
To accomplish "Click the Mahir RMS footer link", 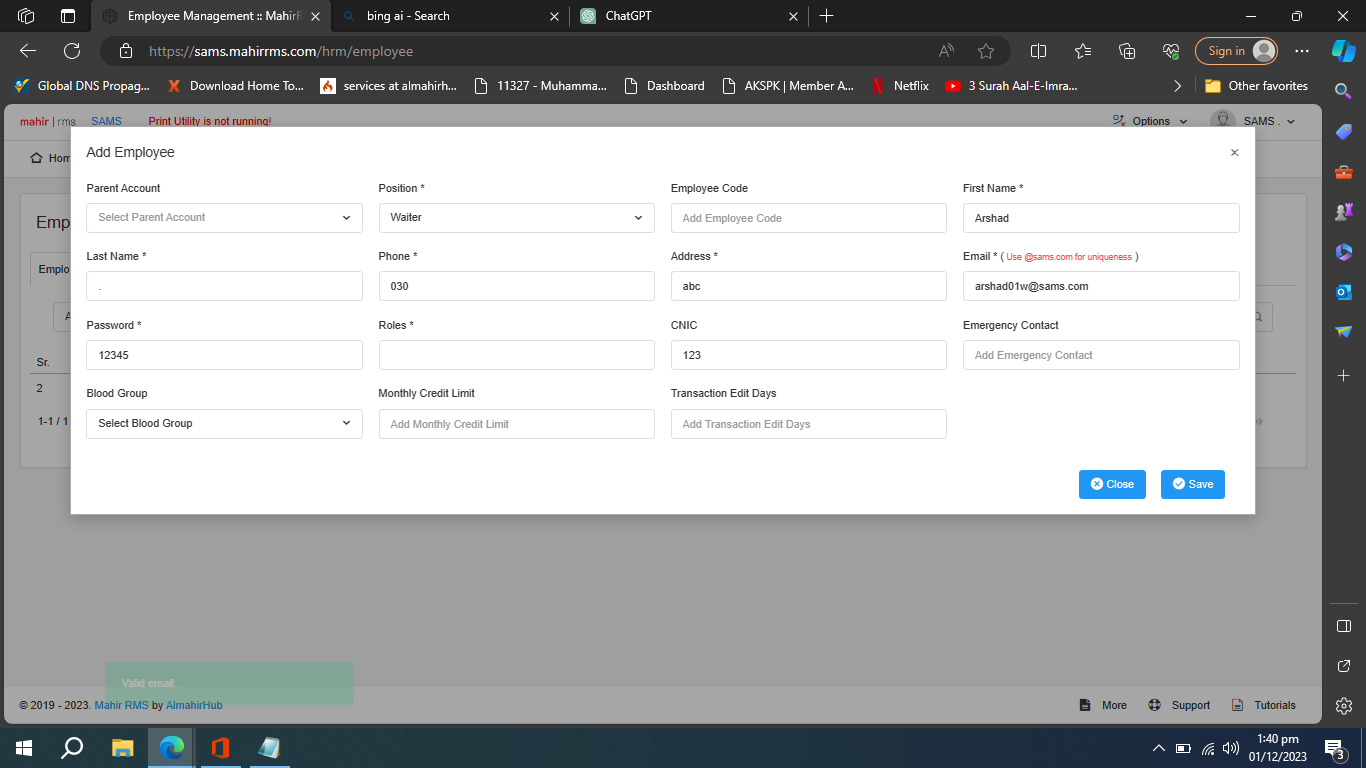I will pyautogui.click(x=121, y=705).
